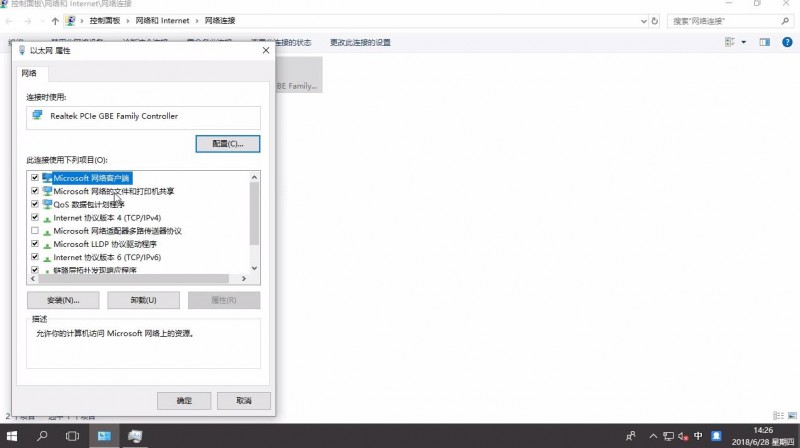Click the Realtek adapter icon in dialog
800x448 pixels.
tap(37, 115)
